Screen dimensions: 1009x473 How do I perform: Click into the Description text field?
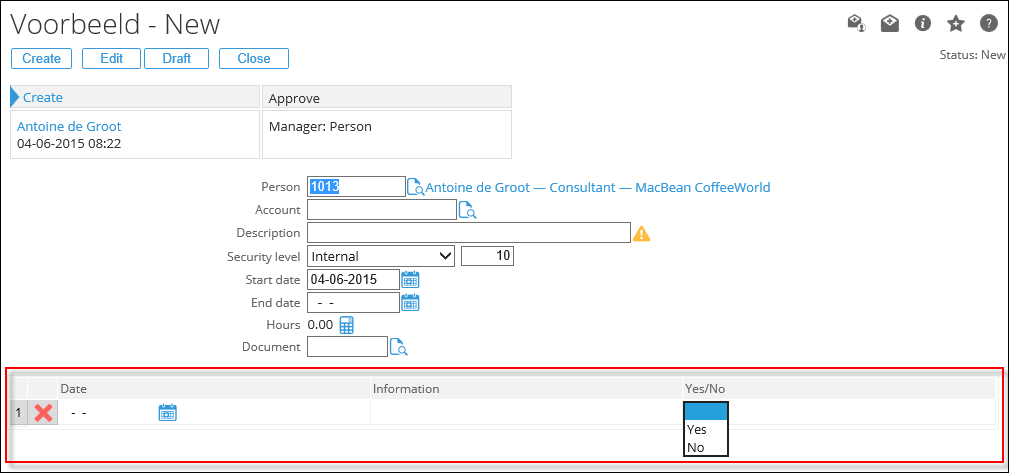coord(468,233)
